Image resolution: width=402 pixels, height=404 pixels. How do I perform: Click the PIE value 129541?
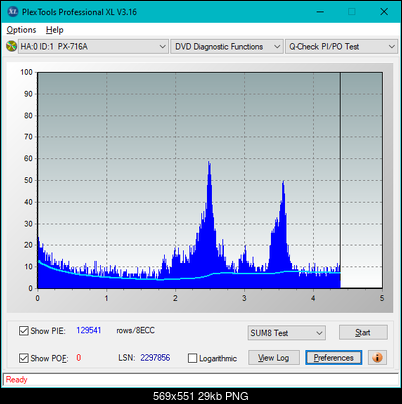tap(89, 330)
